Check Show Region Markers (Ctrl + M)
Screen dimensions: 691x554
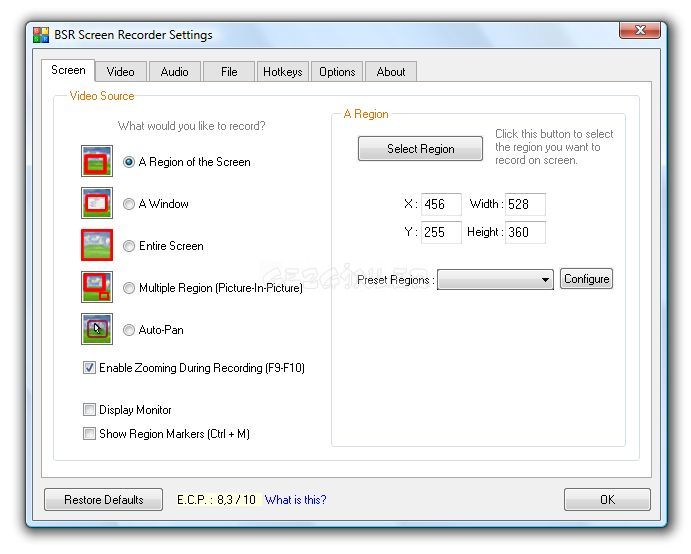click(x=89, y=434)
